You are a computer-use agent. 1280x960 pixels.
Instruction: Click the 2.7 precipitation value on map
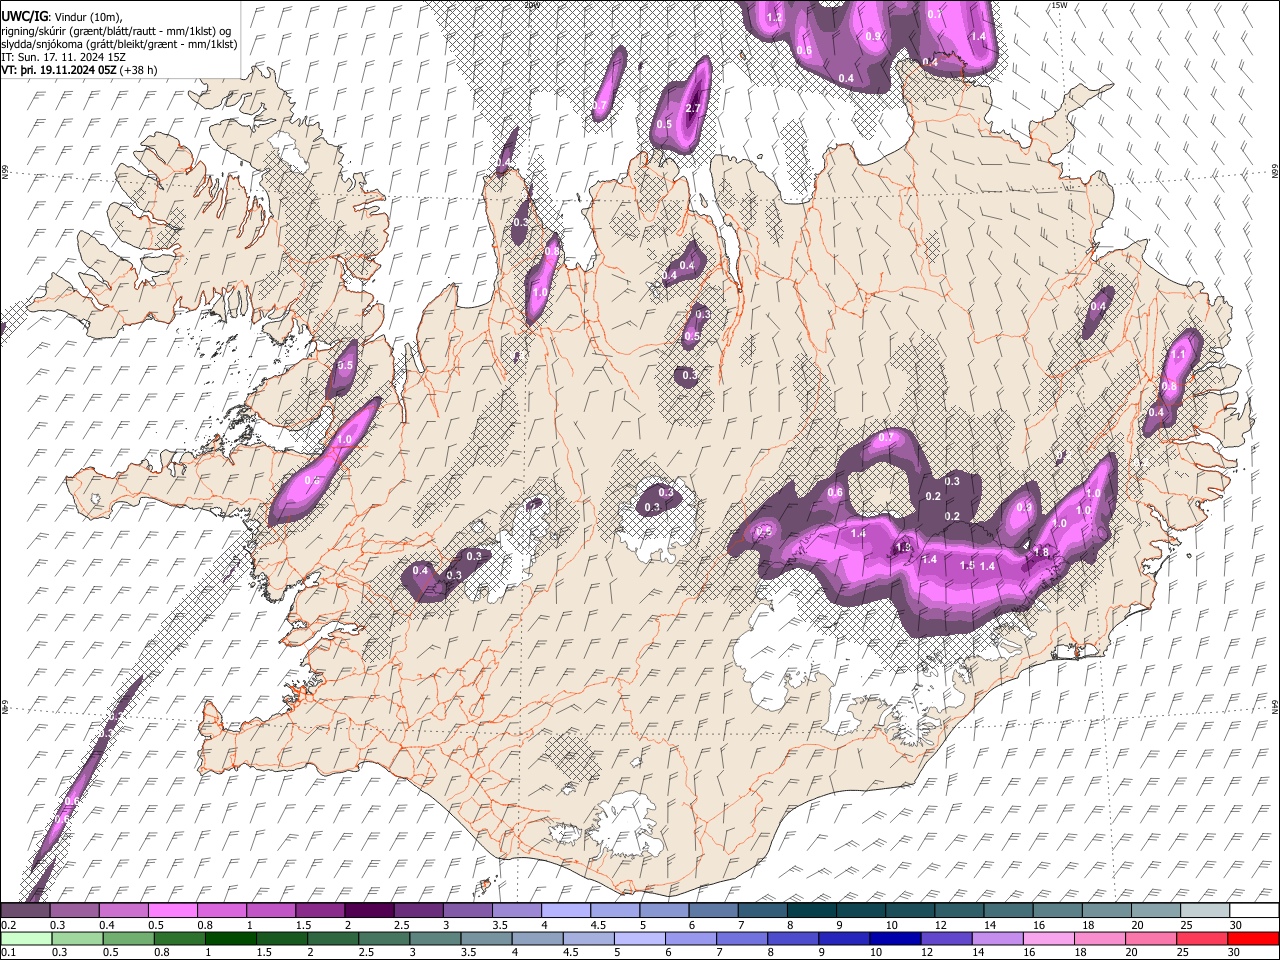[694, 108]
